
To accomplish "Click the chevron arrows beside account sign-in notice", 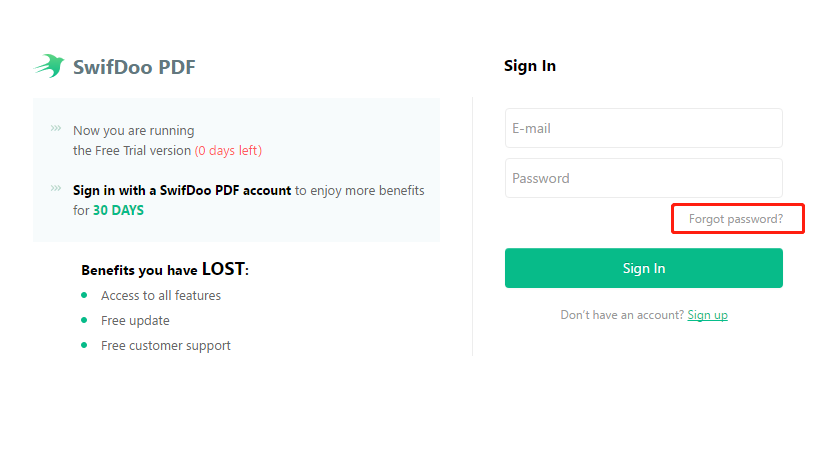I will pos(56,188).
